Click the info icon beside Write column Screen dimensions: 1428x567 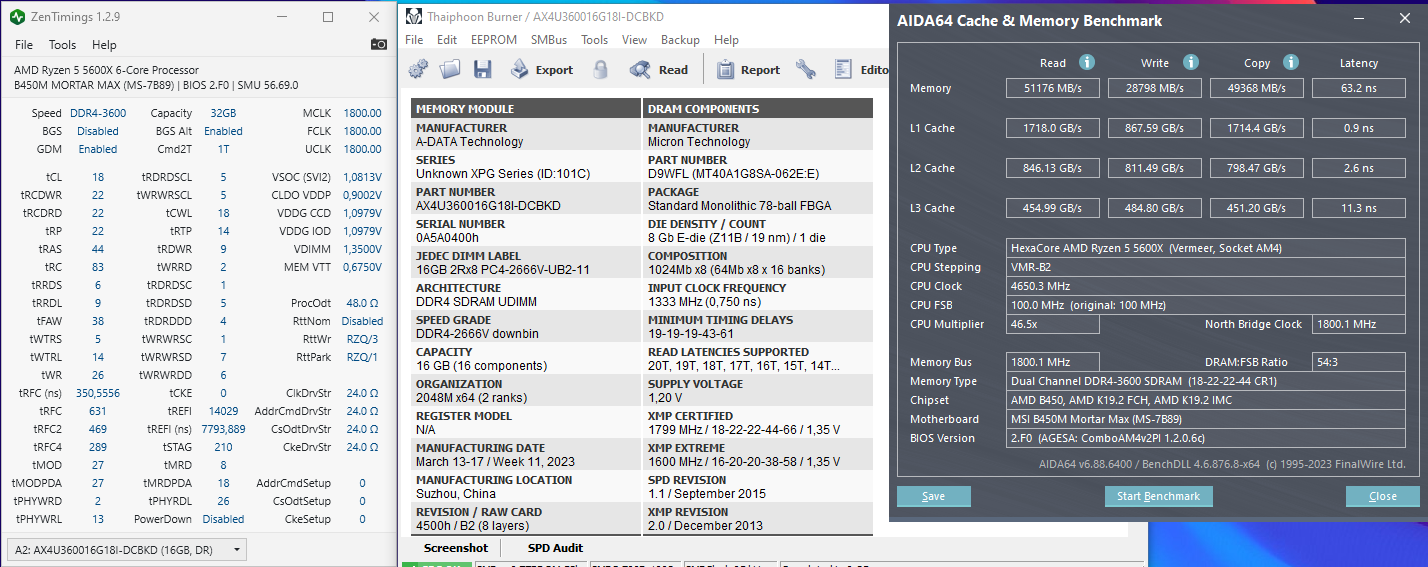tap(1190, 62)
